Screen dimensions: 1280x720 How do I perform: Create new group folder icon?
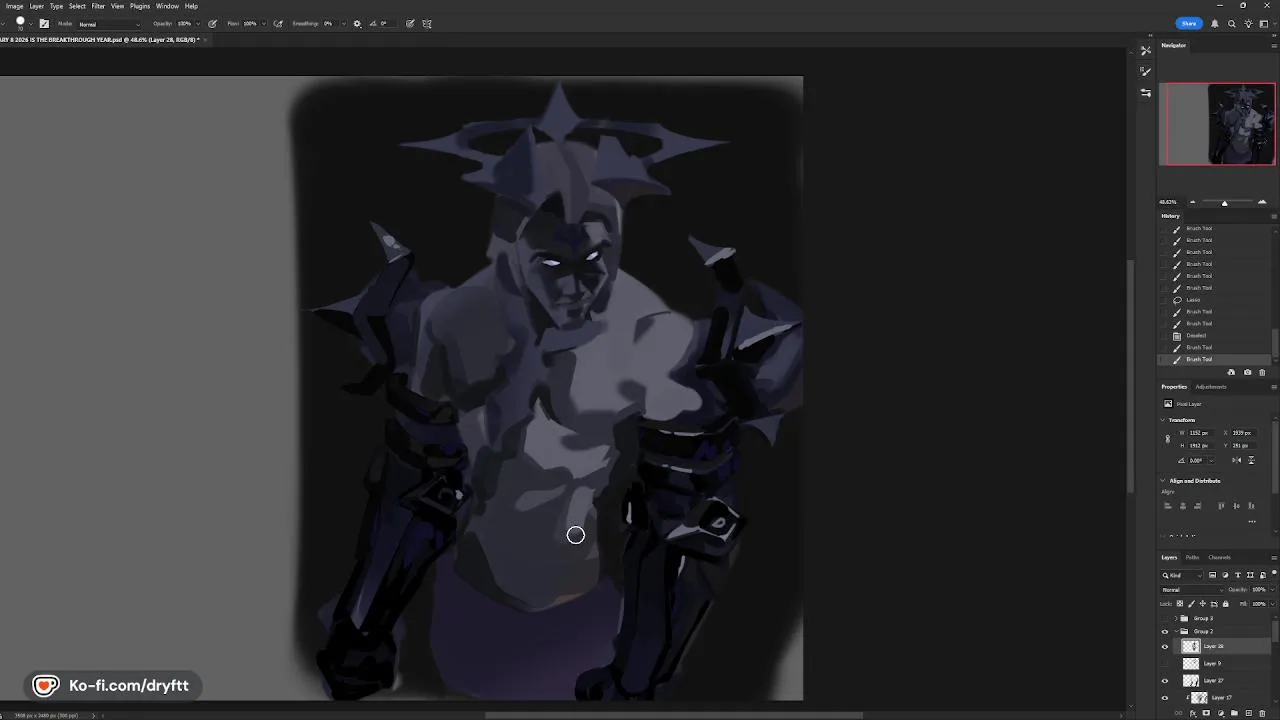[x=1234, y=713]
